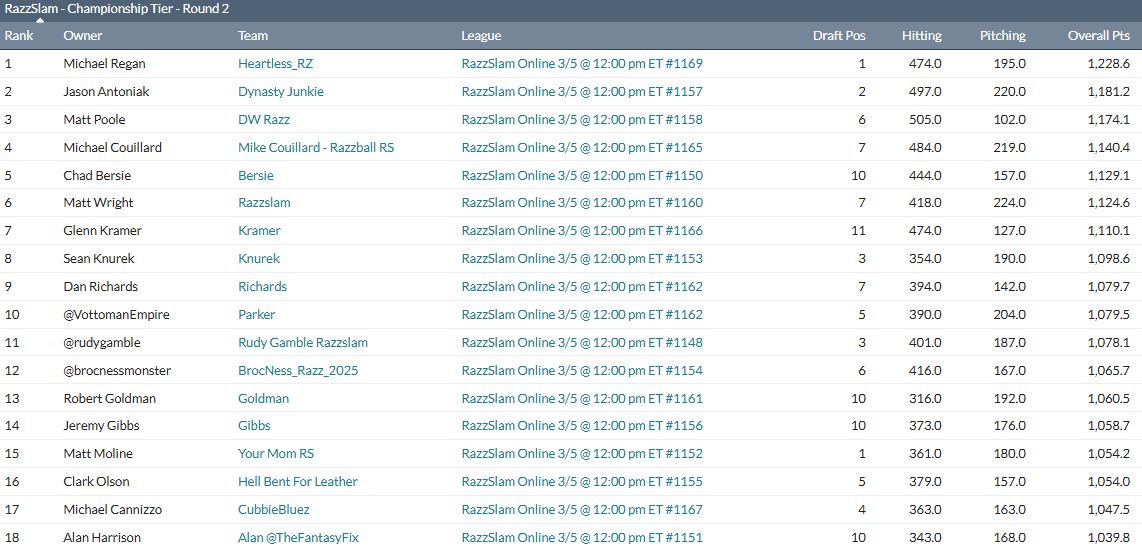Screen dimensions: 1142x550
Task: Open league #1162 link in Parker row
Action: click(x=582, y=315)
